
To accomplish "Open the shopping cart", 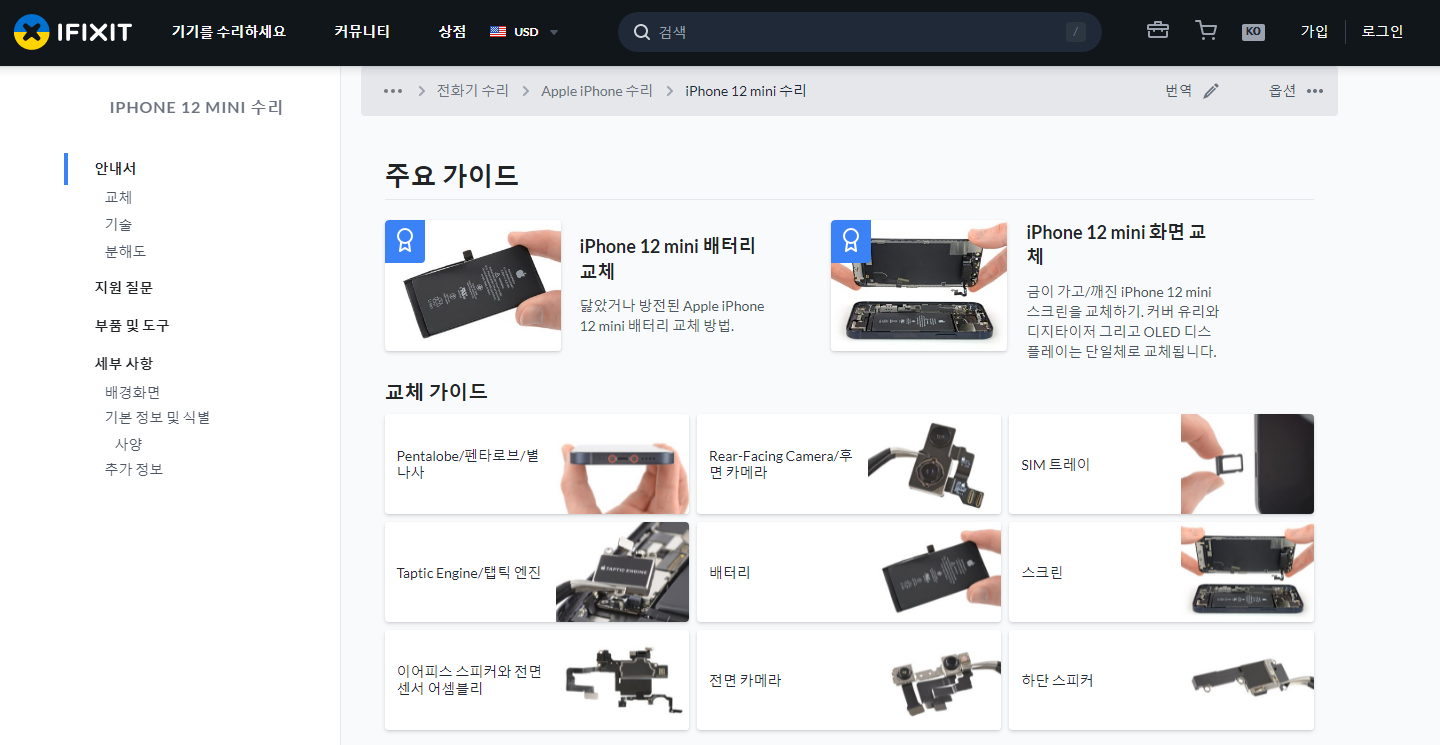I will point(1206,31).
